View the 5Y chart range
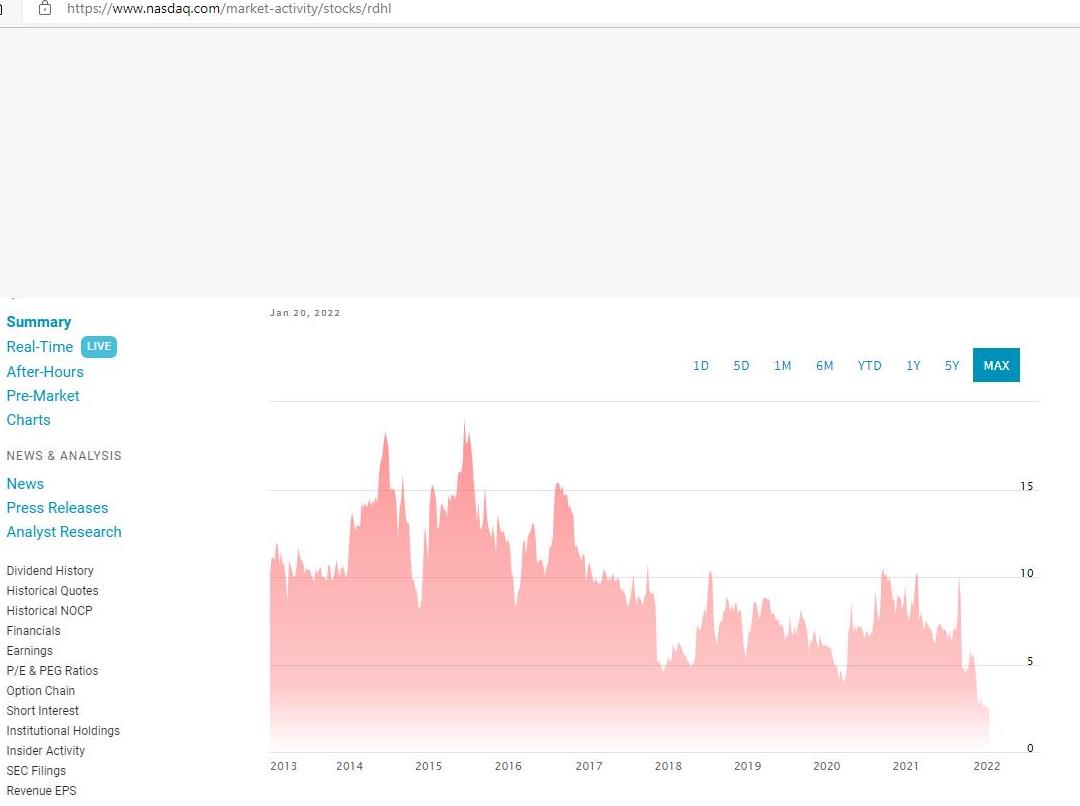The width and height of the screenshot is (1080, 806). (x=951, y=365)
